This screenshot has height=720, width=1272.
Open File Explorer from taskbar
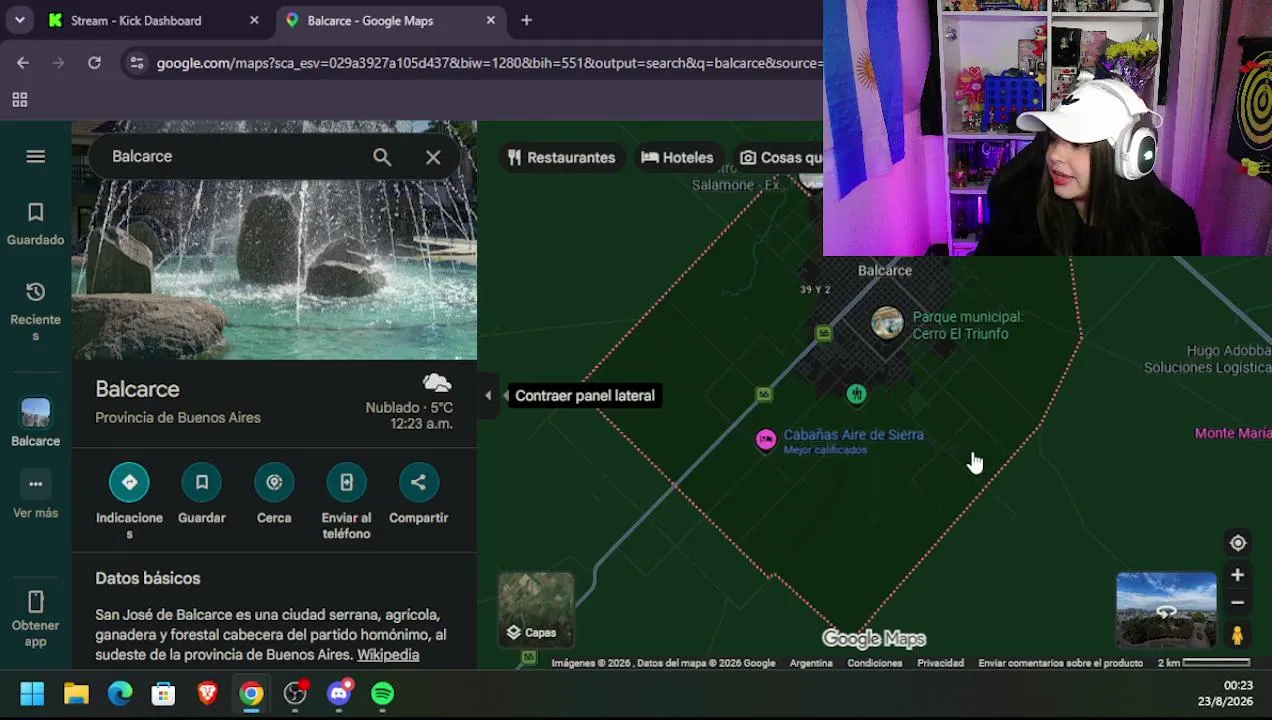coord(76,694)
